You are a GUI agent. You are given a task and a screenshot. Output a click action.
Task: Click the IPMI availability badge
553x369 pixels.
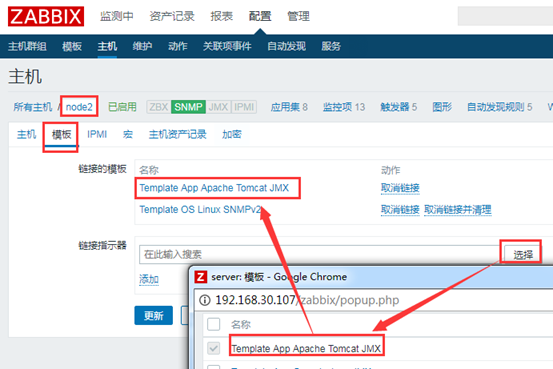(x=244, y=107)
